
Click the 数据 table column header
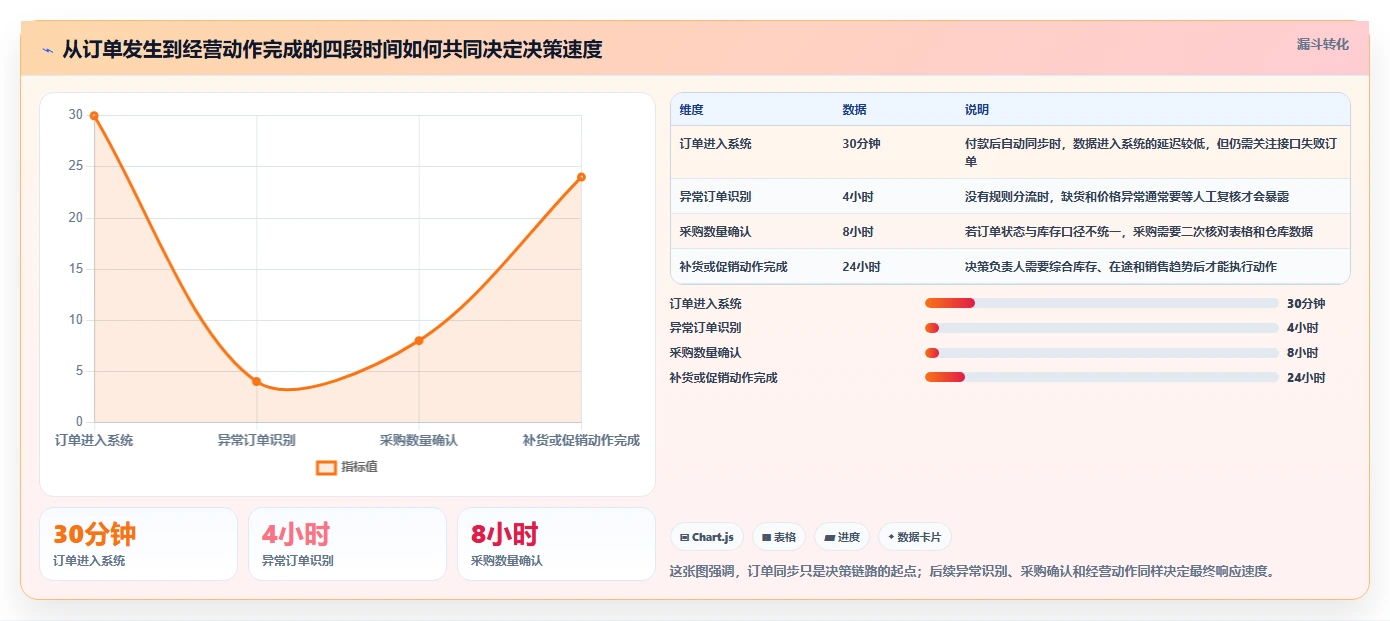pos(854,110)
